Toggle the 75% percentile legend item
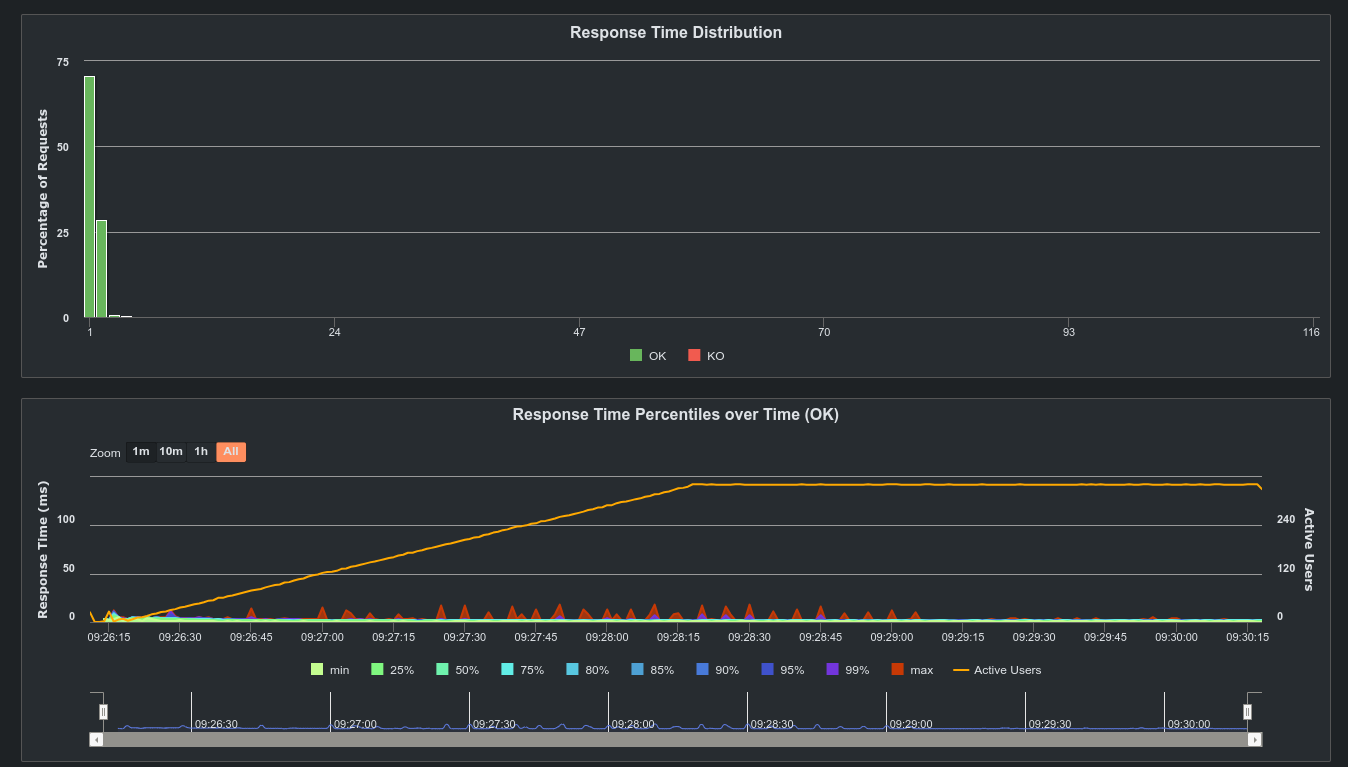The height and width of the screenshot is (767, 1348). pos(522,670)
